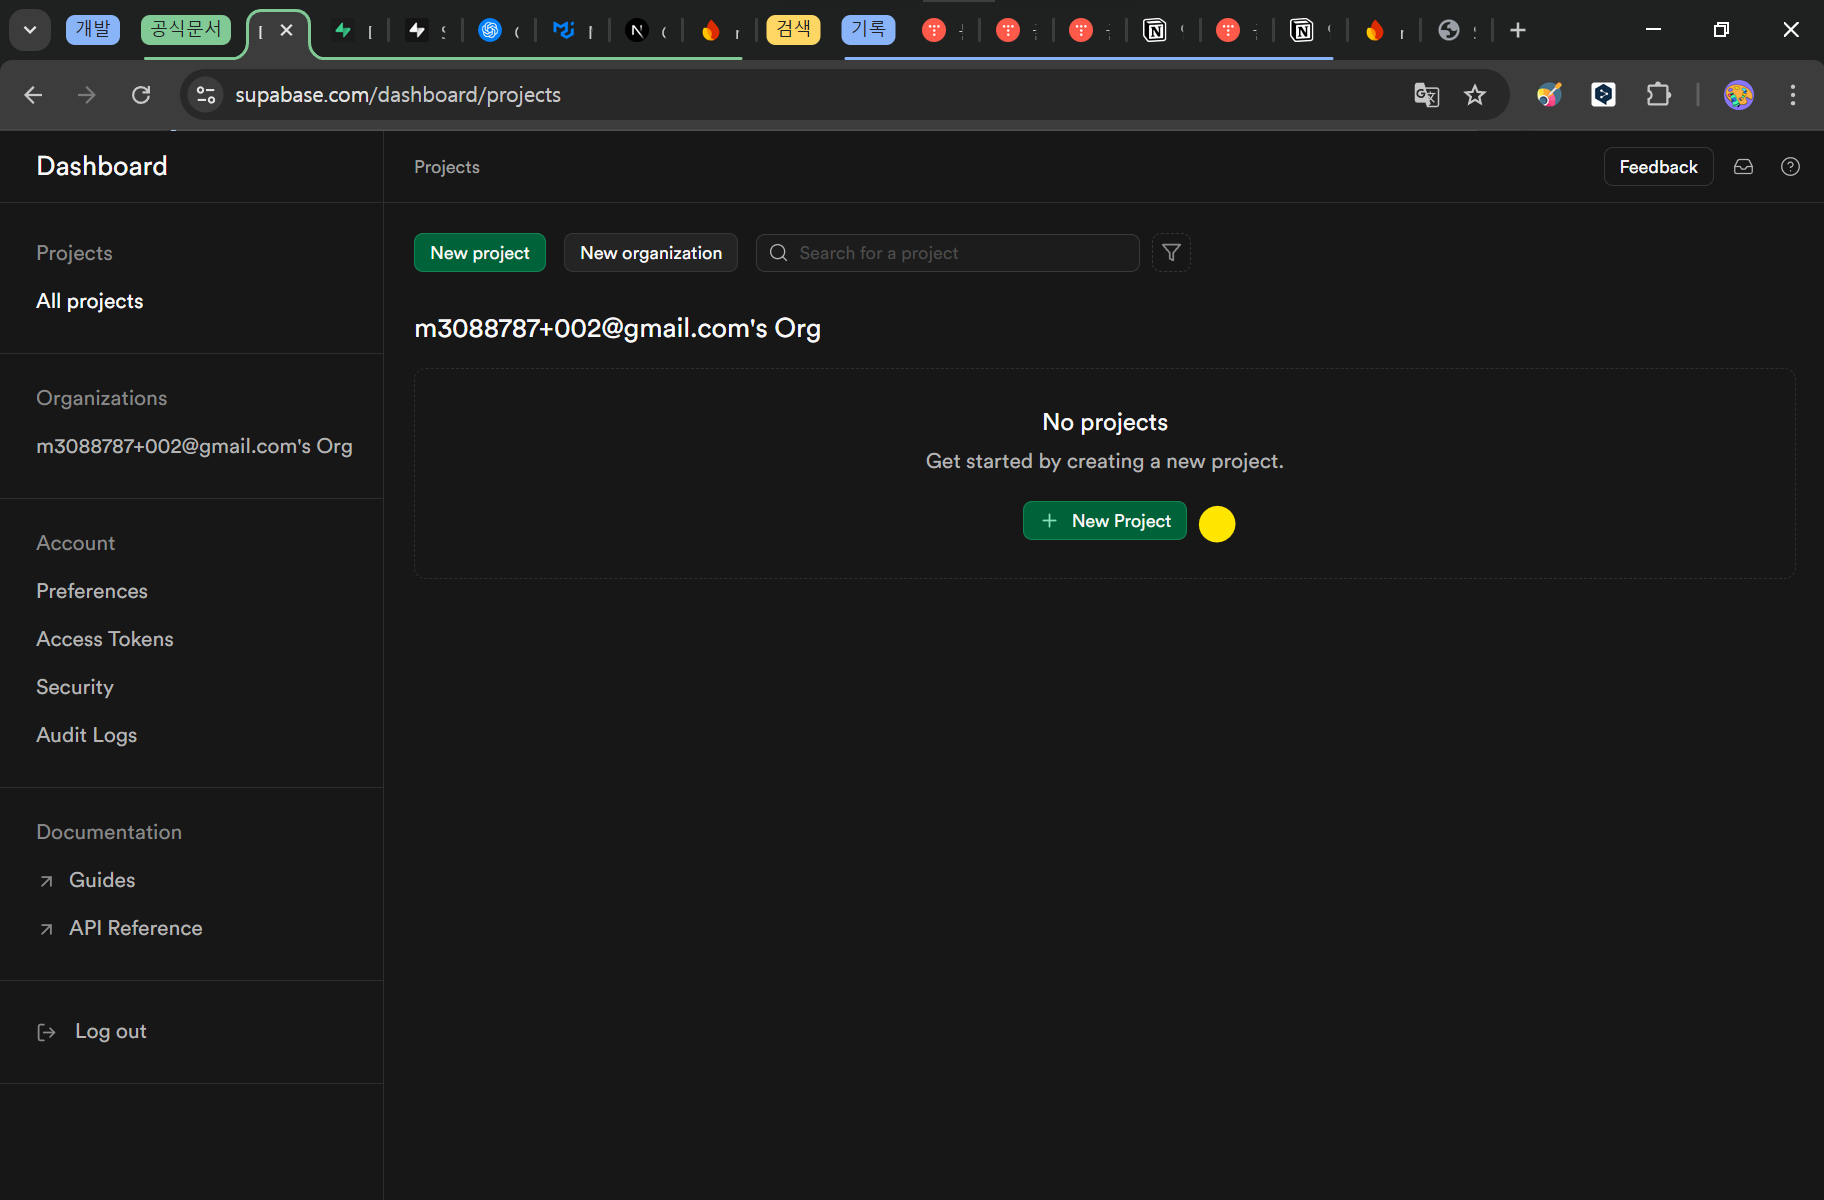Open the API Reference link
The image size is (1824, 1200).
coord(136,928)
